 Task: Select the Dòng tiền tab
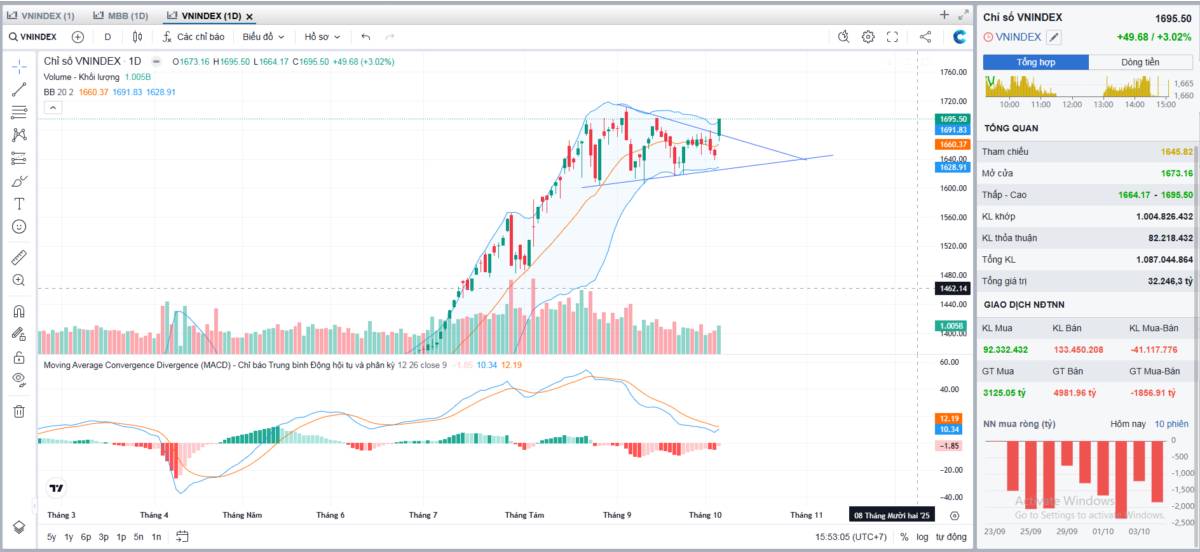tap(1140, 62)
